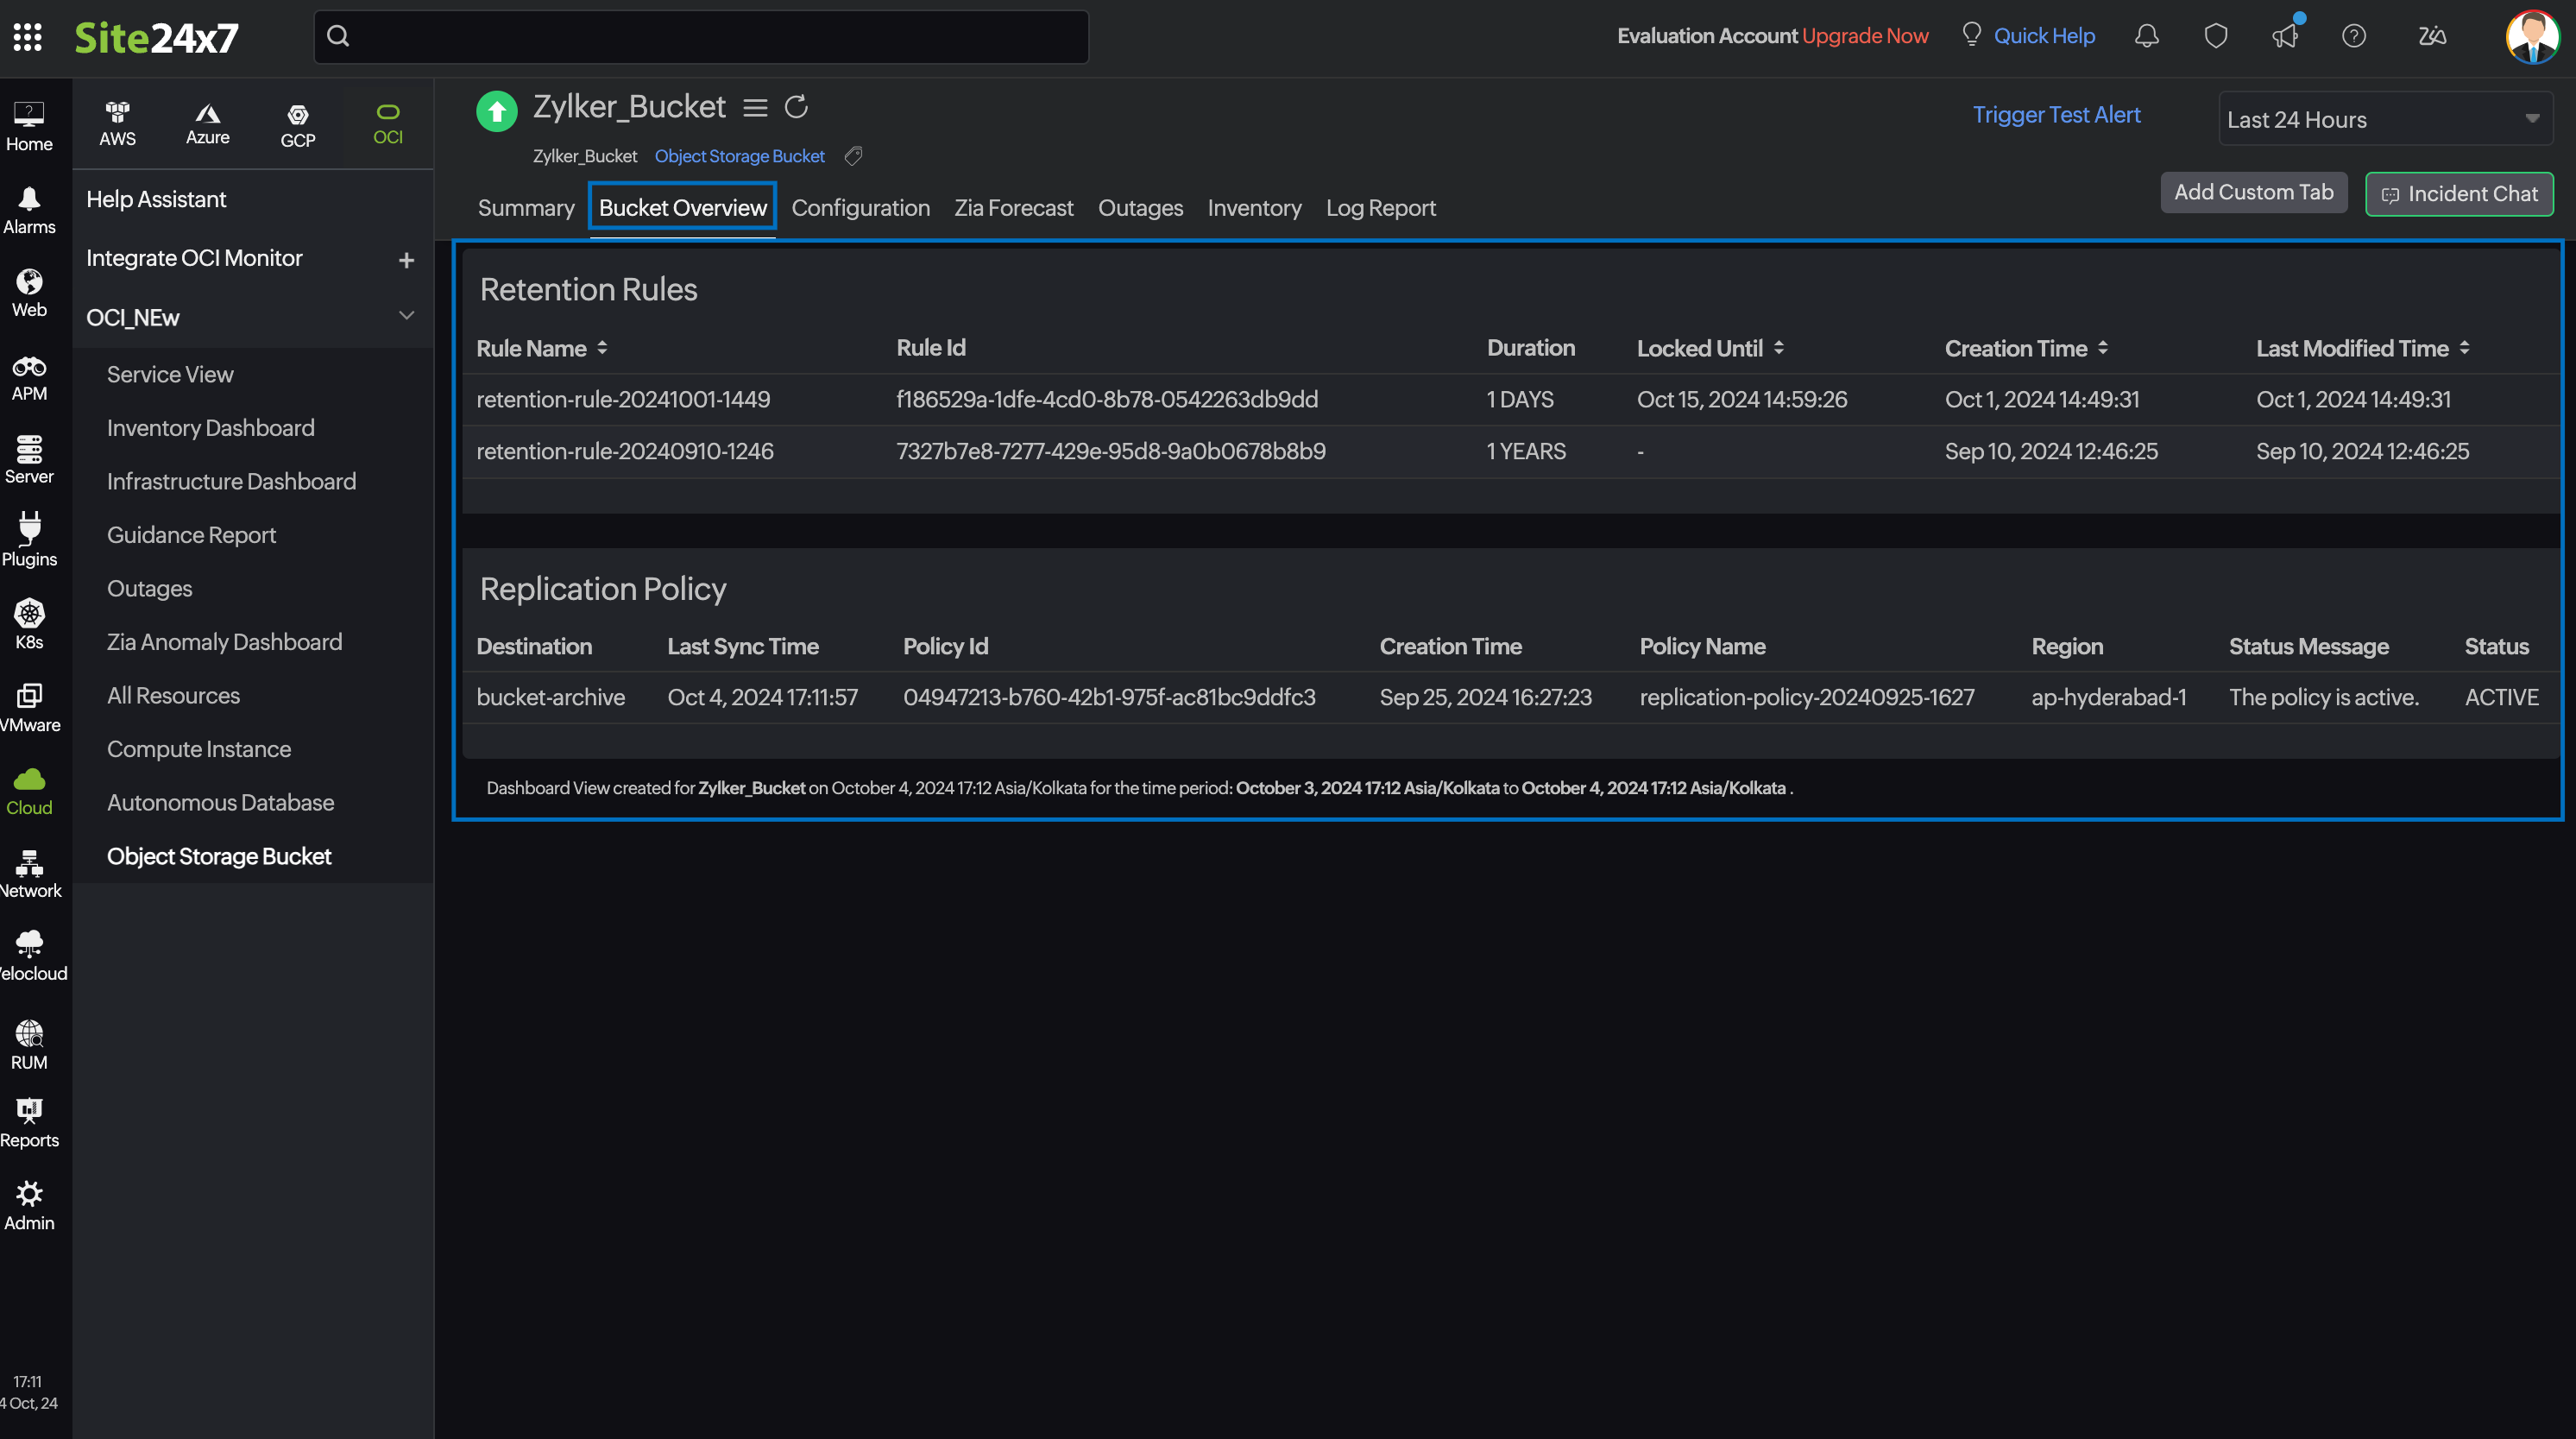
Task: Toggle the Locked Until column sort
Action: (1779, 347)
